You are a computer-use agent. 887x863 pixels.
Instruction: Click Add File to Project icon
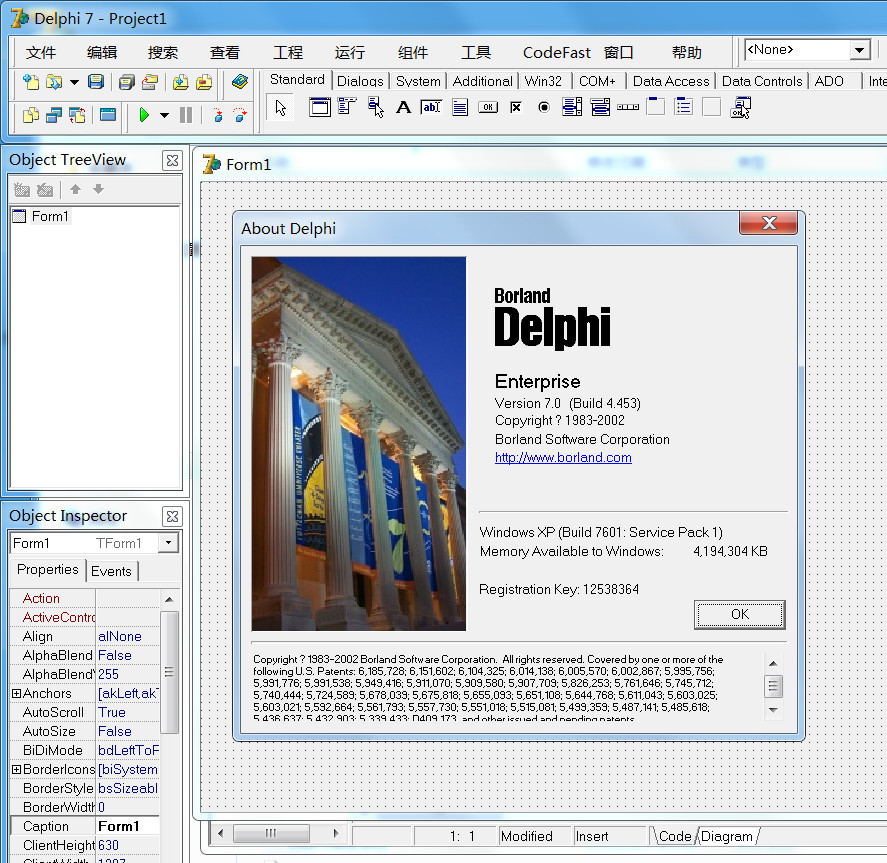pos(180,83)
